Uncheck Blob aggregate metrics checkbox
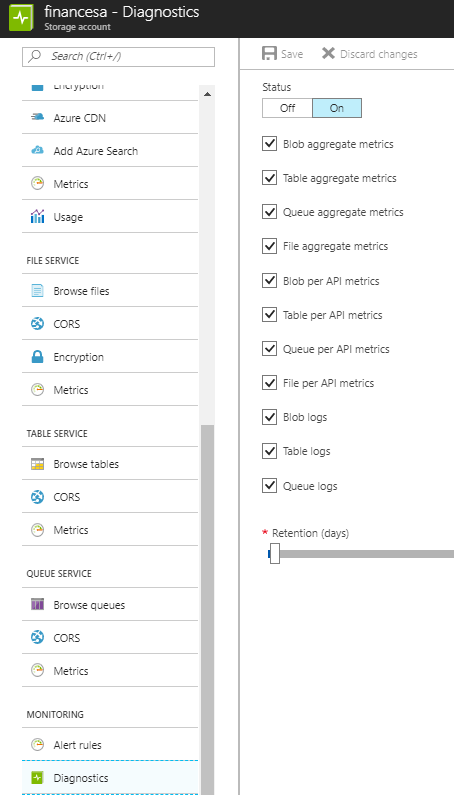This screenshot has height=795, width=454. (269, 144)
